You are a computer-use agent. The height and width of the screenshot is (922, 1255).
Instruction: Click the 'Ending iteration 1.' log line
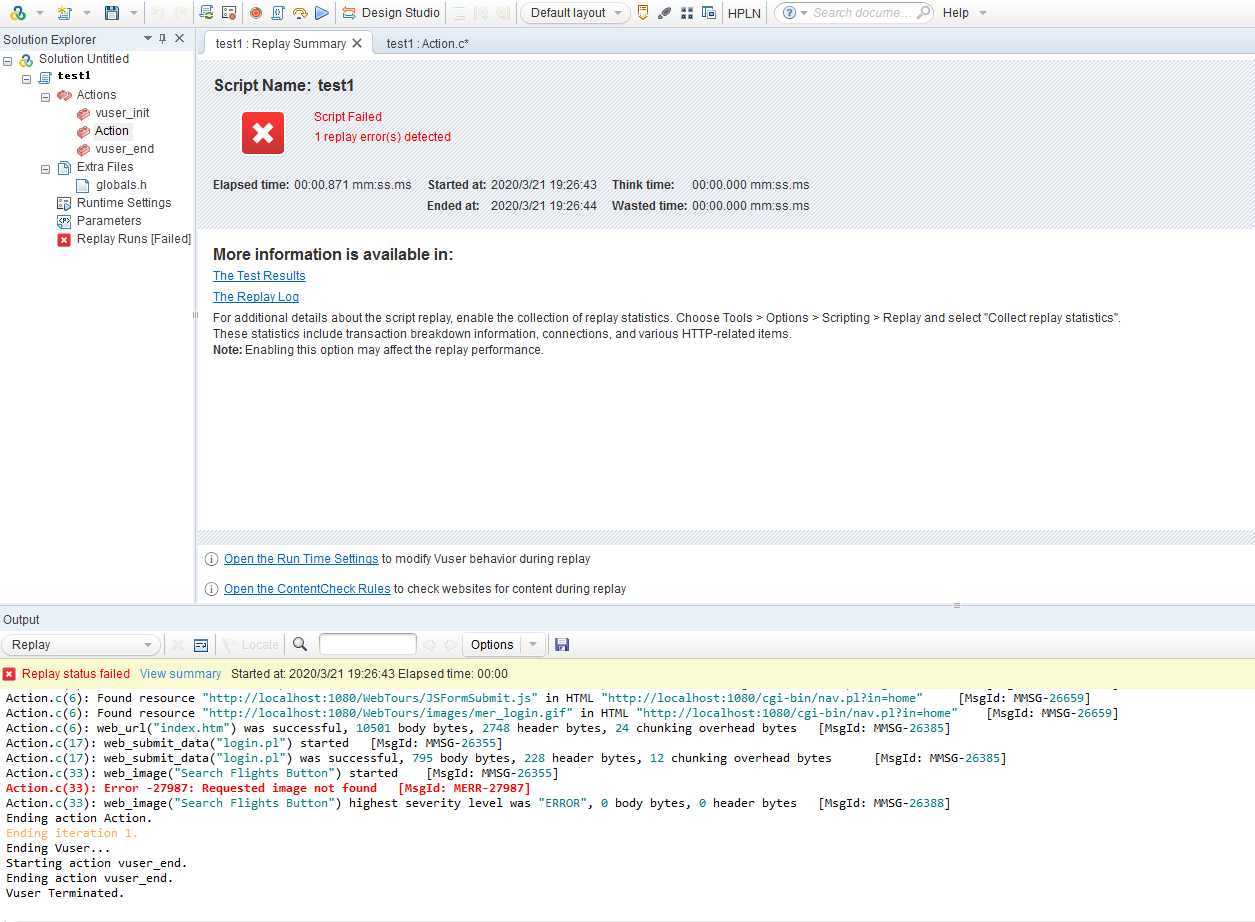click(x=72, y=833)
